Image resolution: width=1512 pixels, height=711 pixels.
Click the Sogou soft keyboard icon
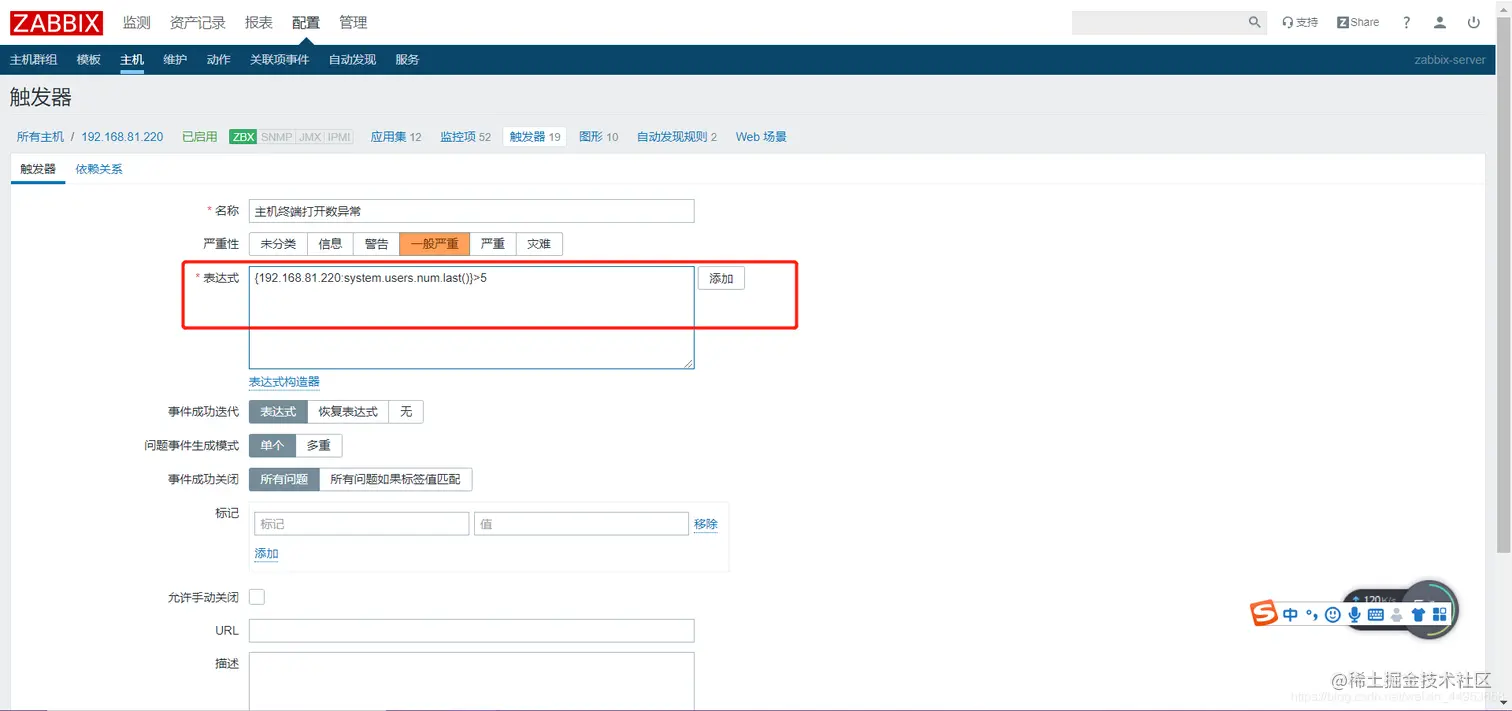(x=1376, y=615)
